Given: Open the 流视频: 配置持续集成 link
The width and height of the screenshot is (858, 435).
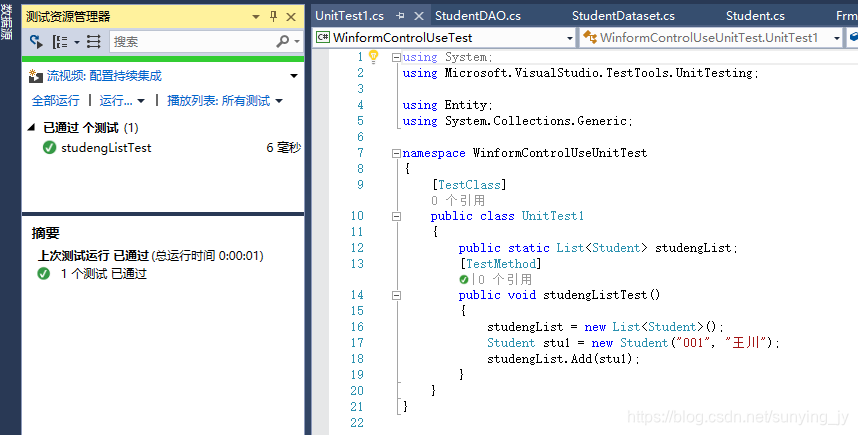Looking at the screenshot, I should coord(104,76).
